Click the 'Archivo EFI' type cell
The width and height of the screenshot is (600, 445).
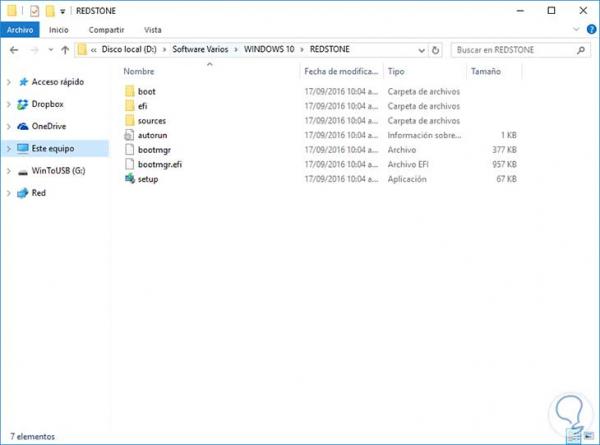(x=408, y=165)
